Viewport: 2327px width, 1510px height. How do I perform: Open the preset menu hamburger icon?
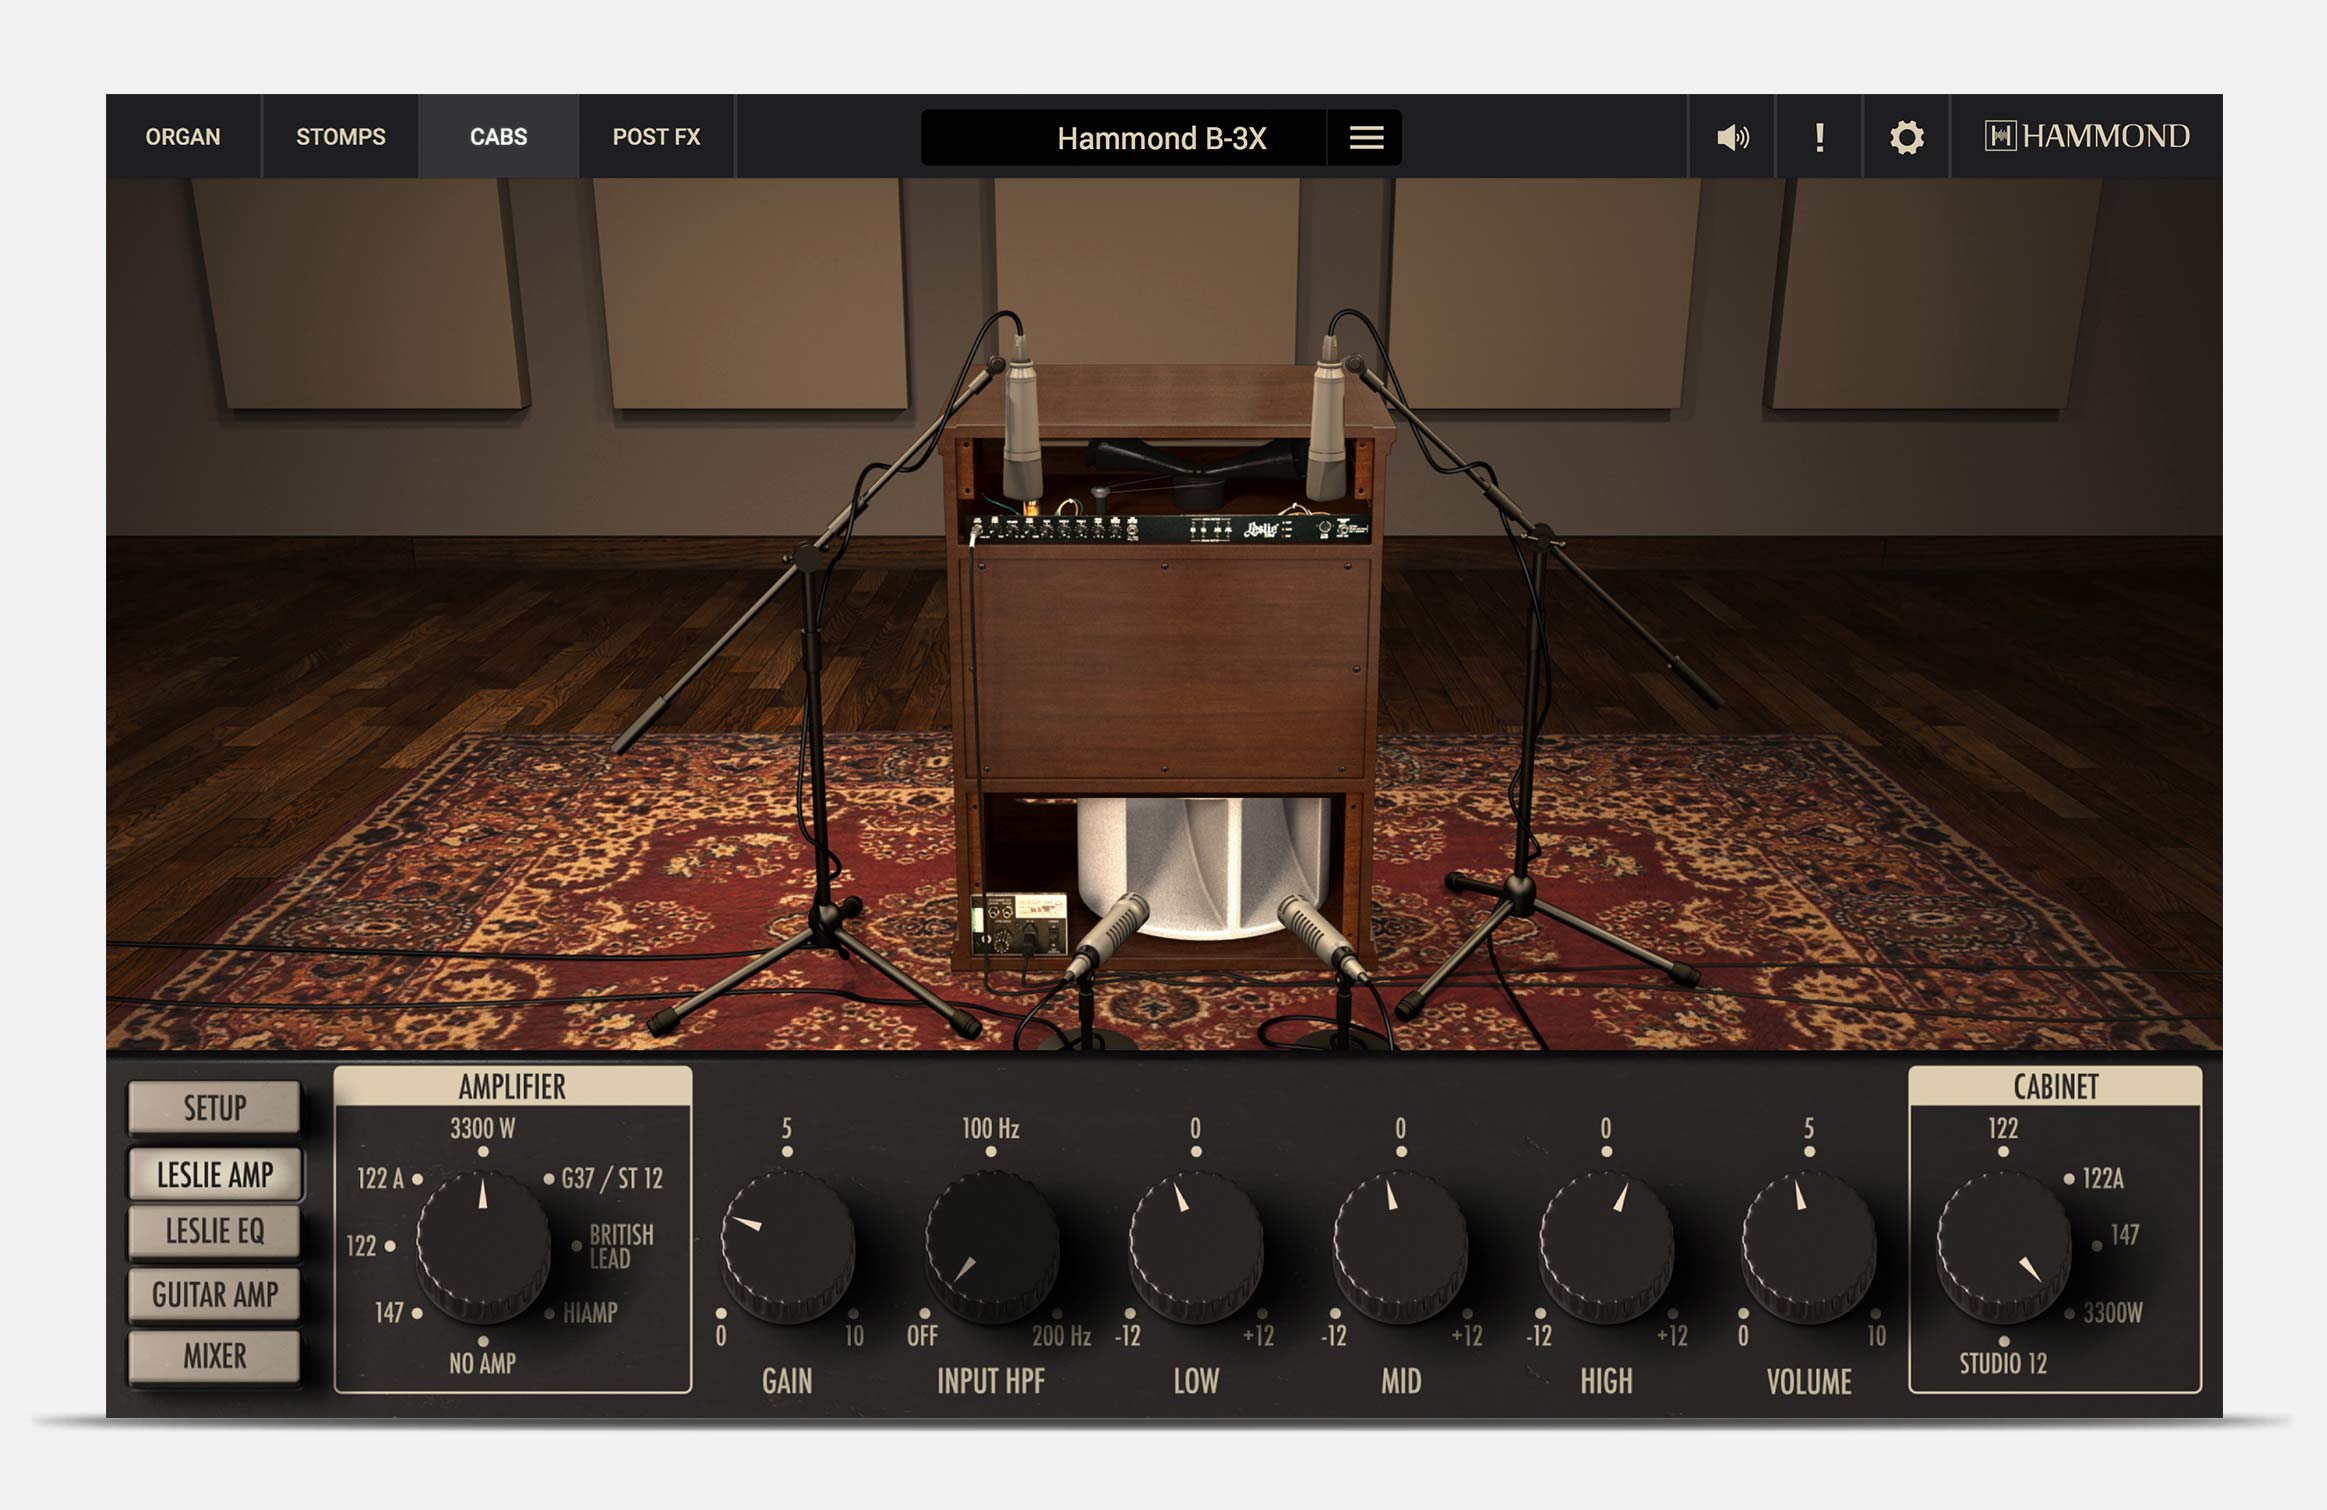[1365, 137]
